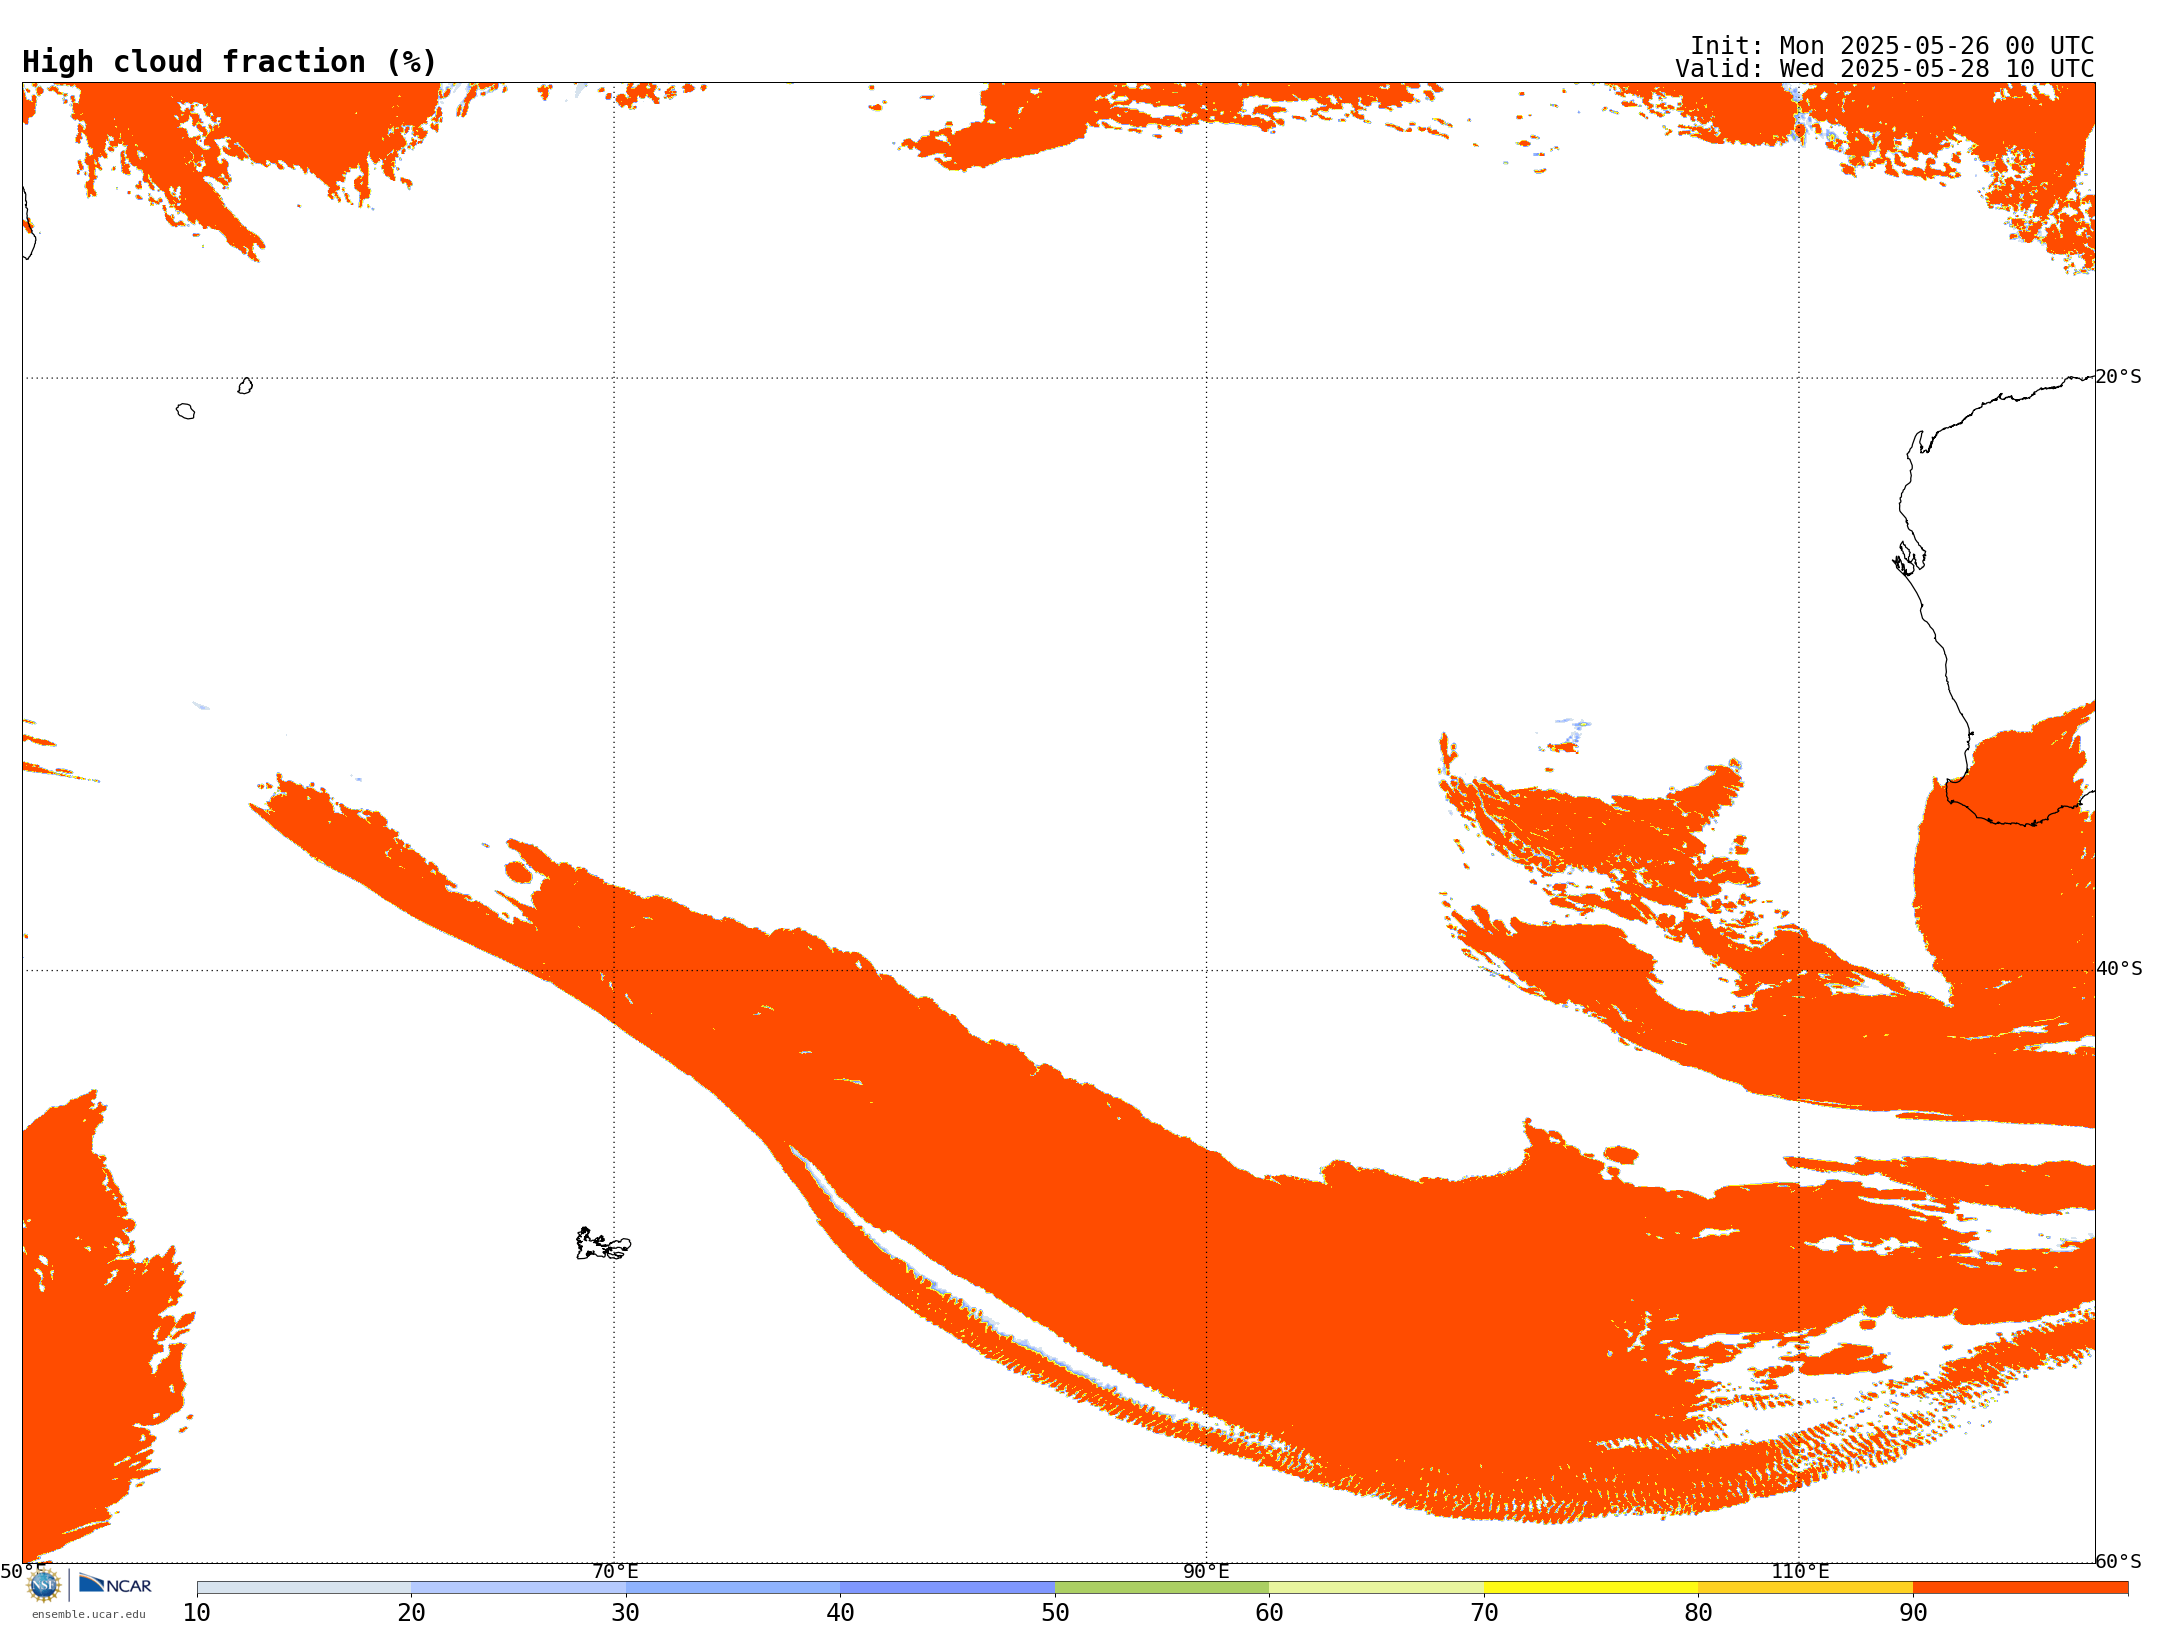Image resolution: width=2160 pixels, height=1626 pixels.
Task: Click the colorbar tick label 30
Action: (626, 1612)
